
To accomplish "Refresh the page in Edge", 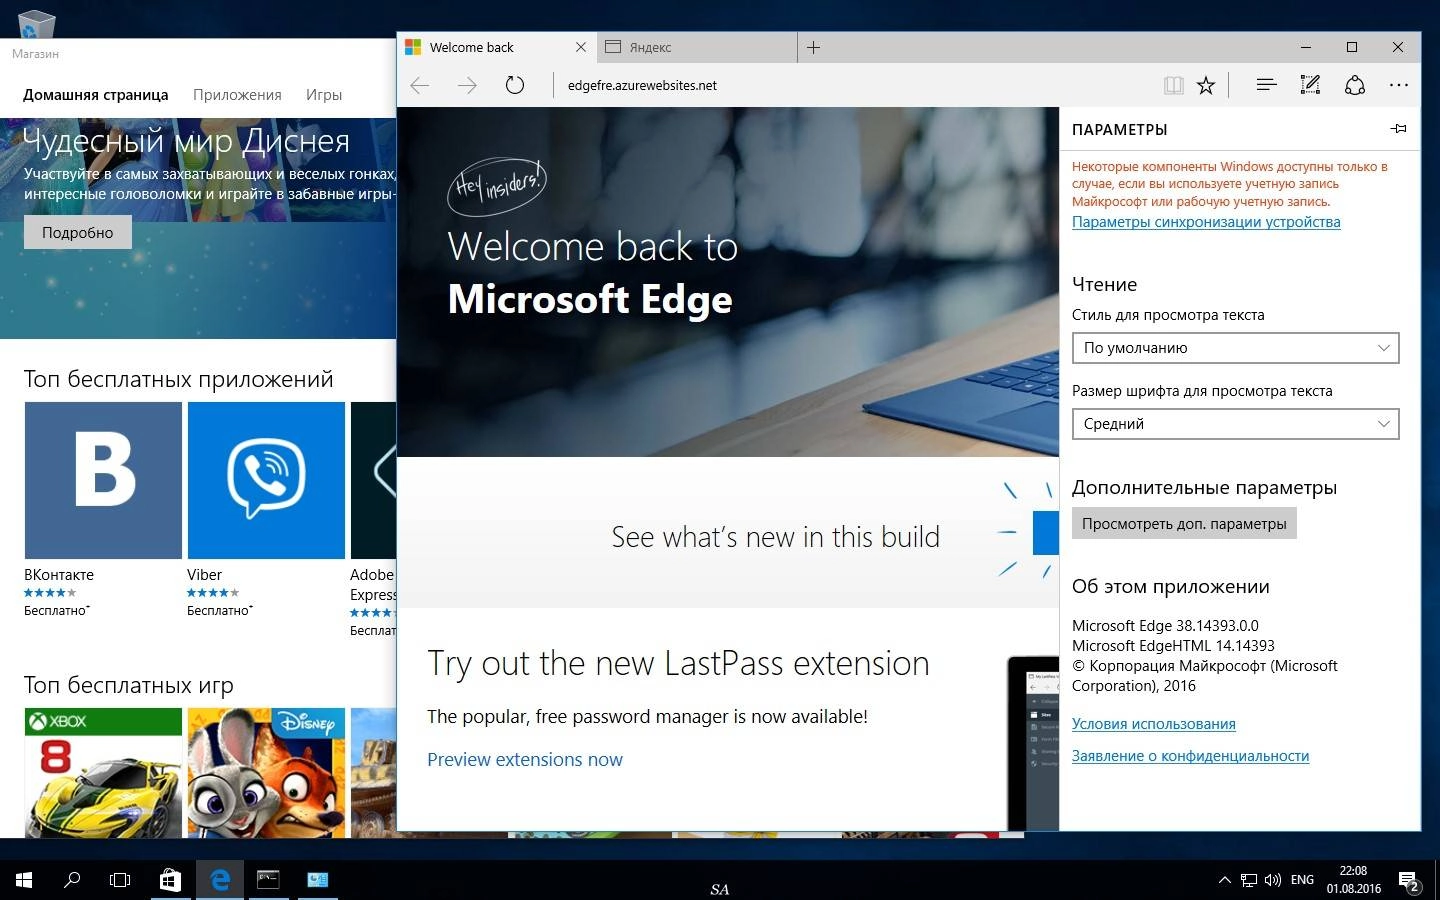I will pos(514,85).
